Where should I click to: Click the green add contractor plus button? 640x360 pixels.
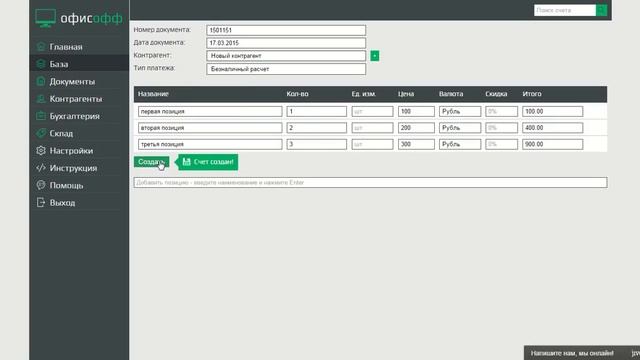(375, 56)
